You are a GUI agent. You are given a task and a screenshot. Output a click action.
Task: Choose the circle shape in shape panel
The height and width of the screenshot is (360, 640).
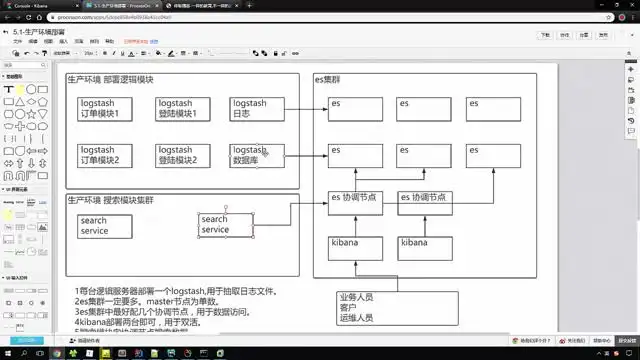click(x=31, y=89)
